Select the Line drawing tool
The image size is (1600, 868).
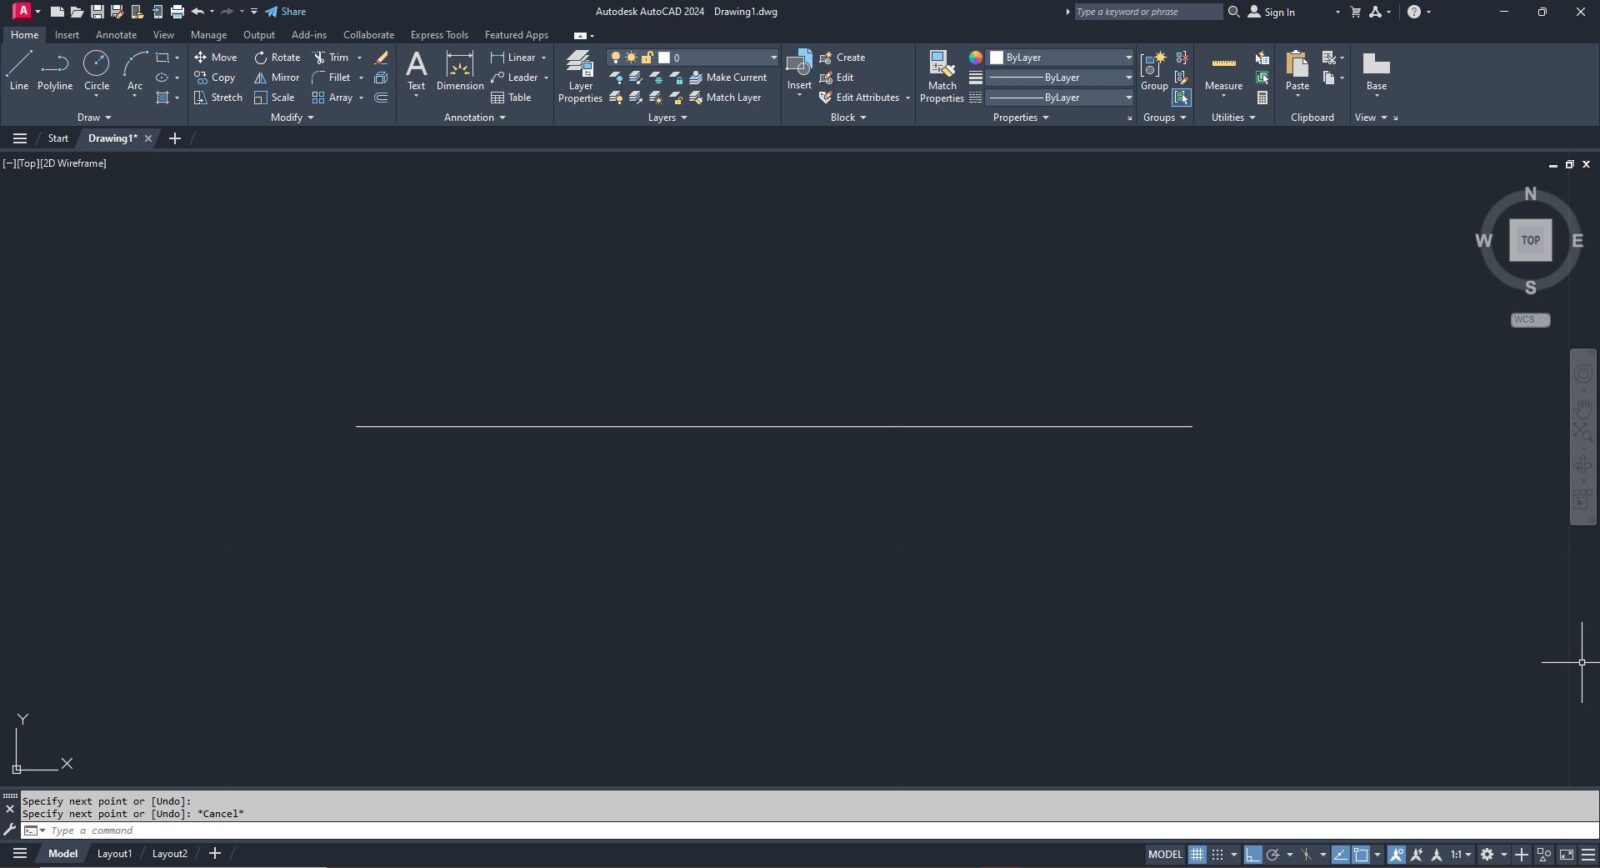pyautogui.click(x=19, y=71)
